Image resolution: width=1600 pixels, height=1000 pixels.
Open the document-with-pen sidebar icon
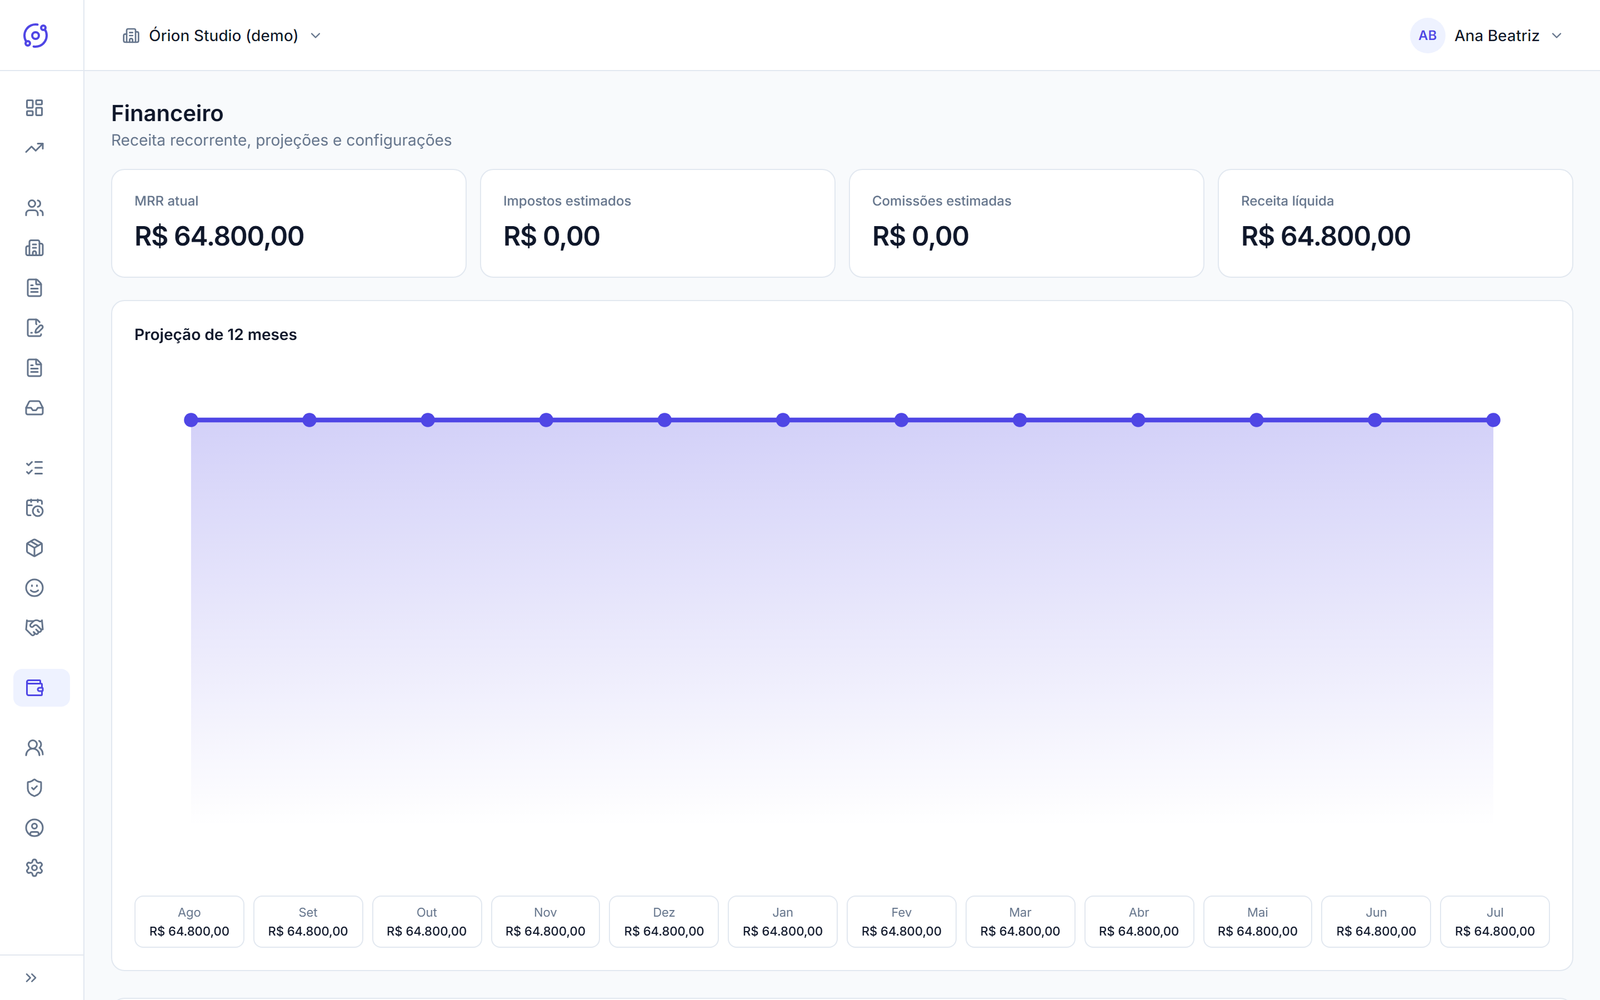(x=34, y=328)
